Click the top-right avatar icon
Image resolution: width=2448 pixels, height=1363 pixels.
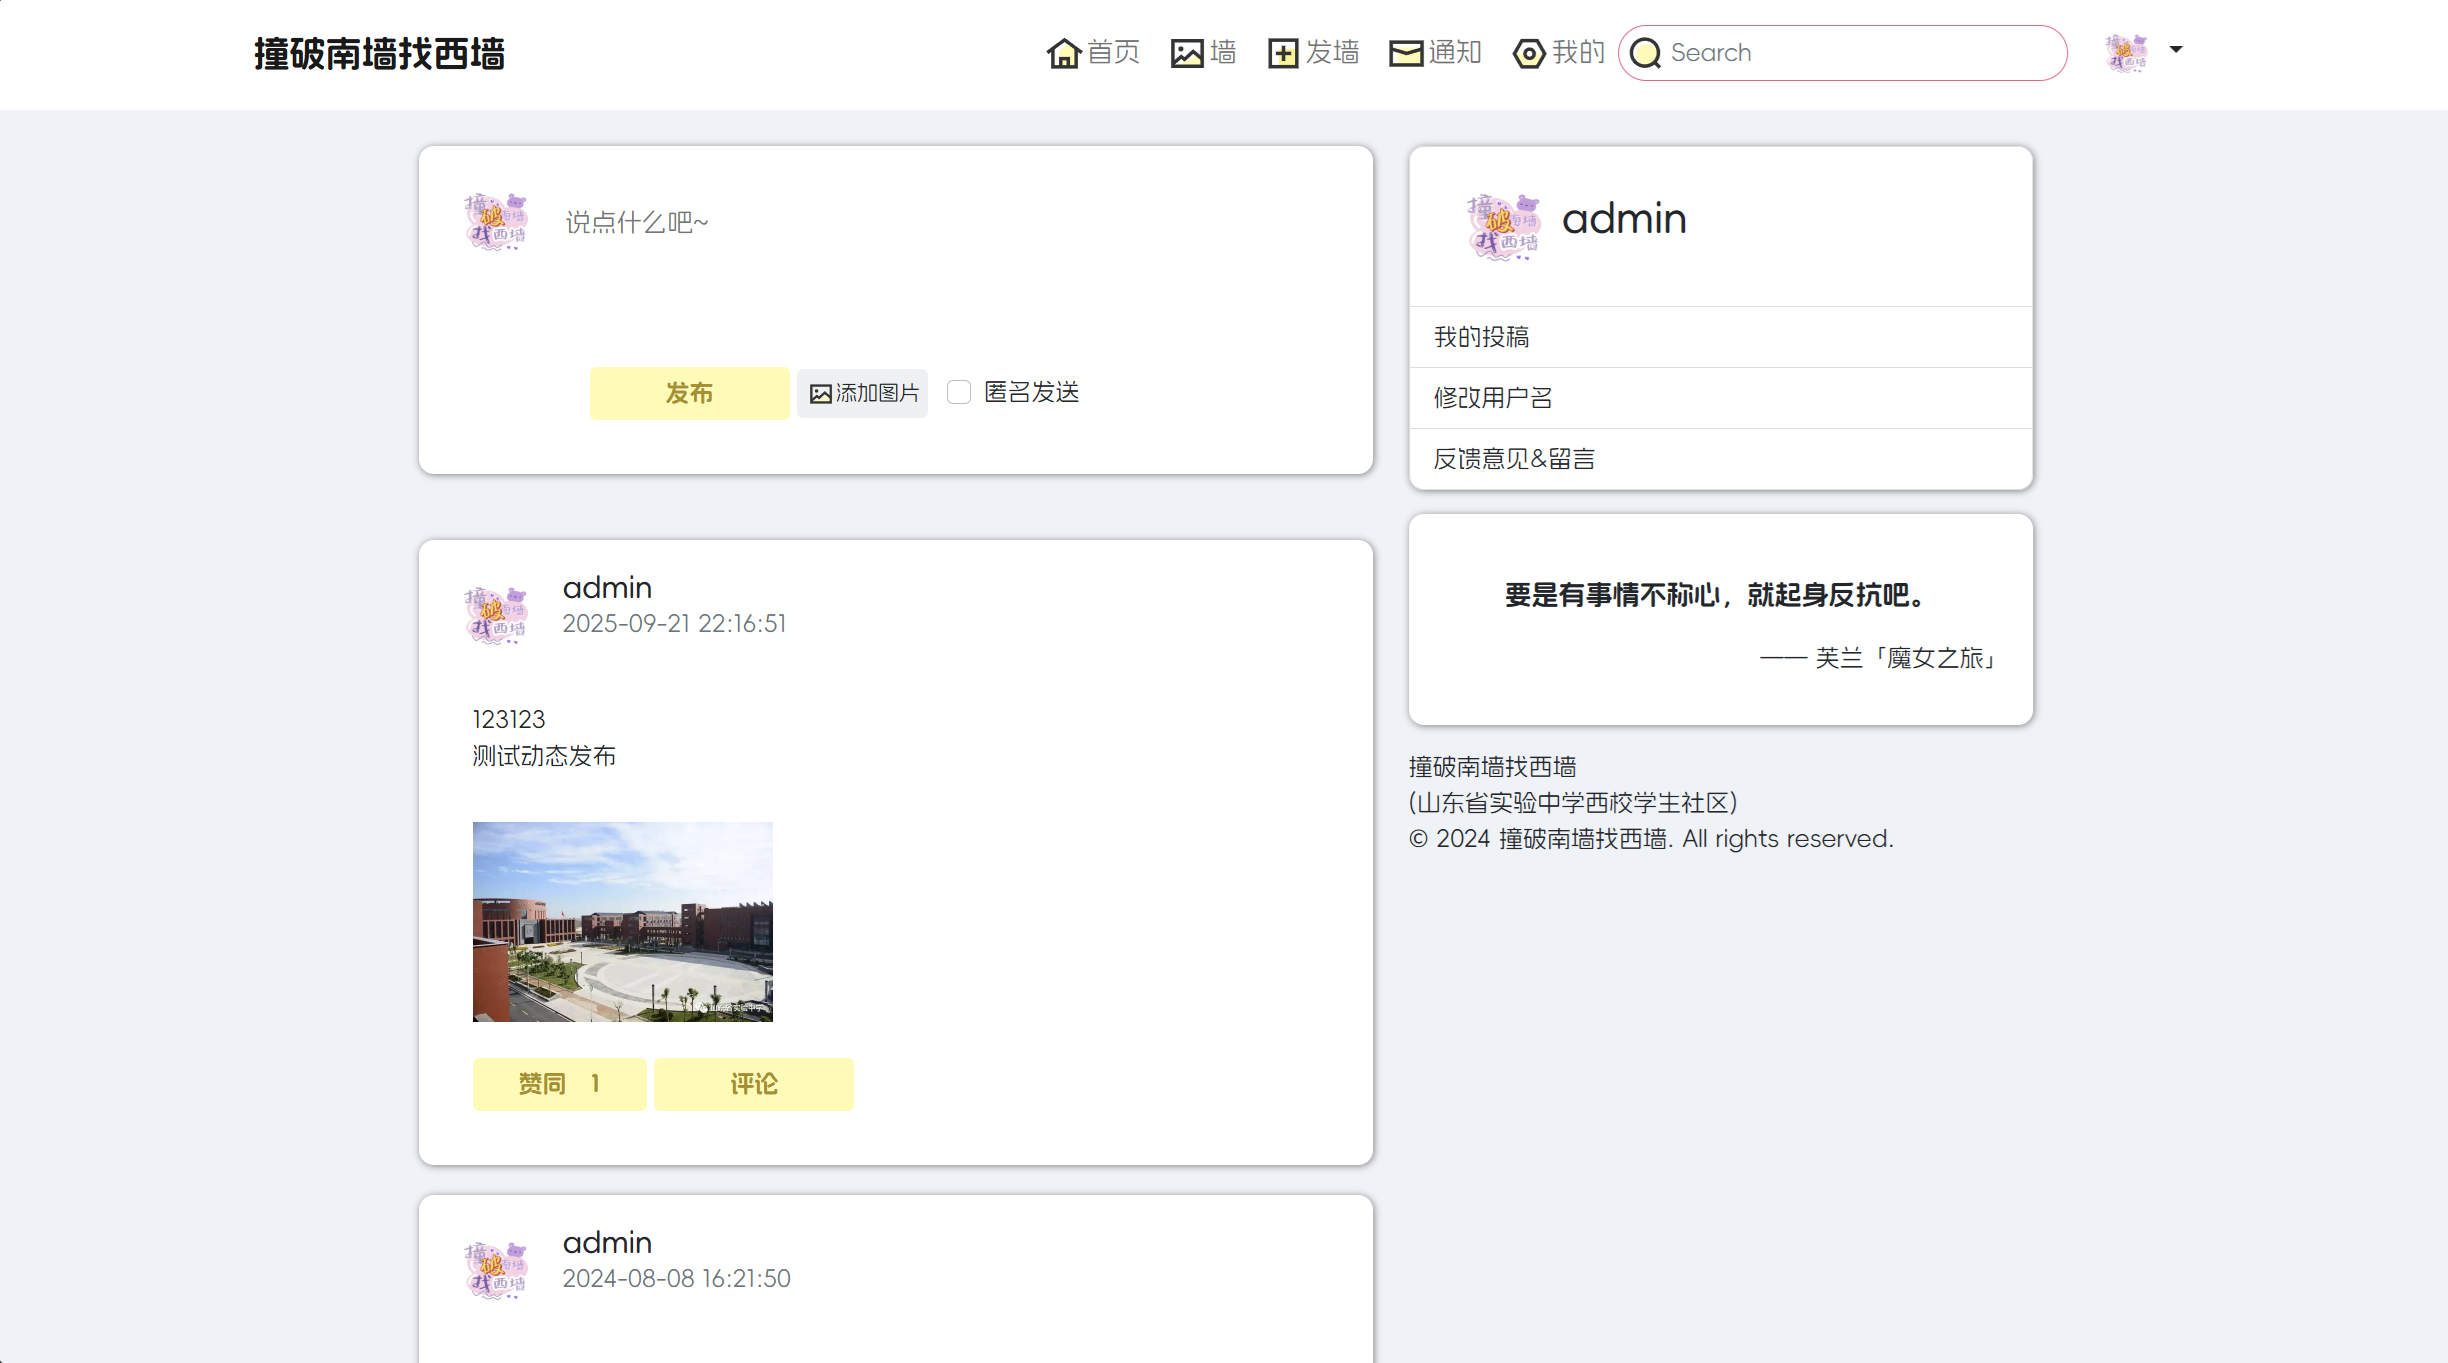pos(2127,52)
